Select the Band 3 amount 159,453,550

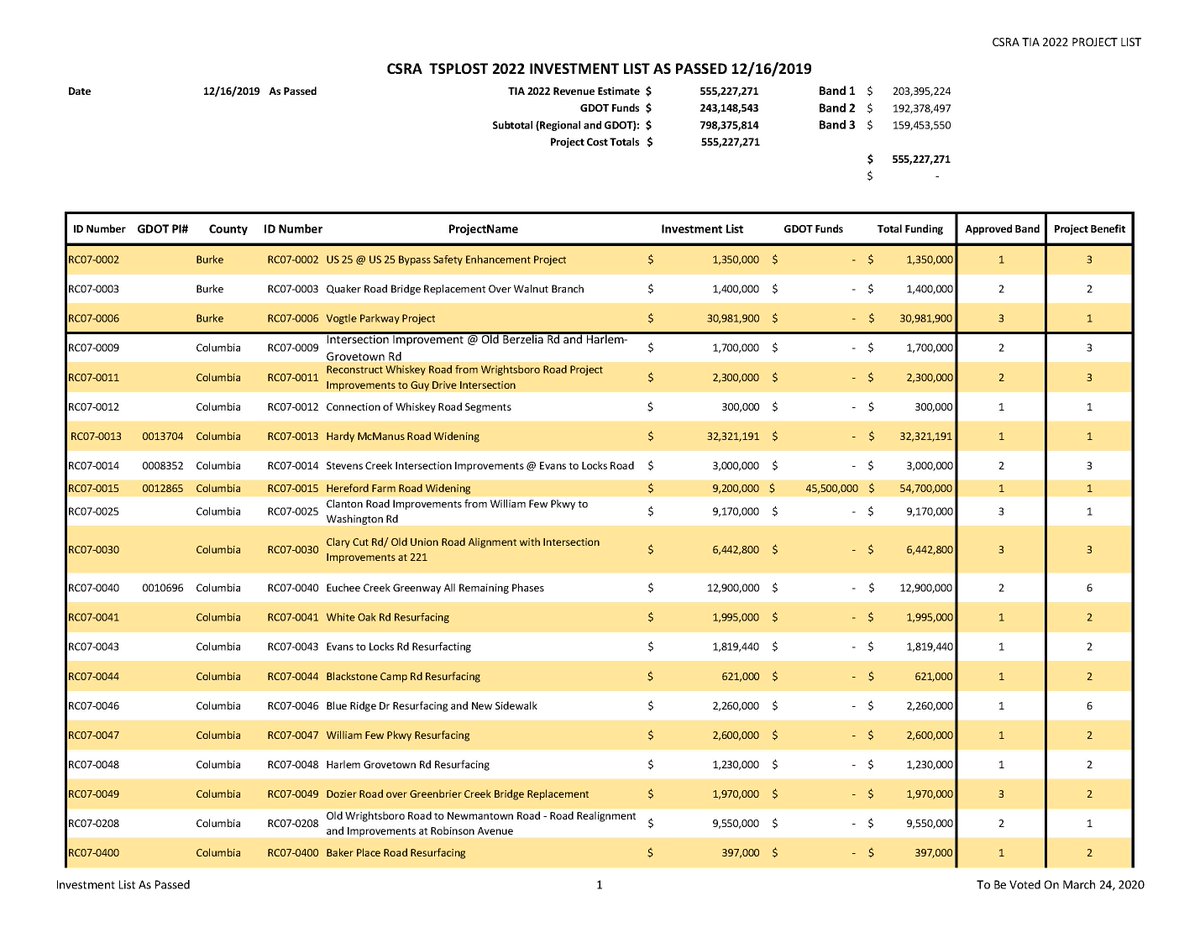[x=921, y=125]
